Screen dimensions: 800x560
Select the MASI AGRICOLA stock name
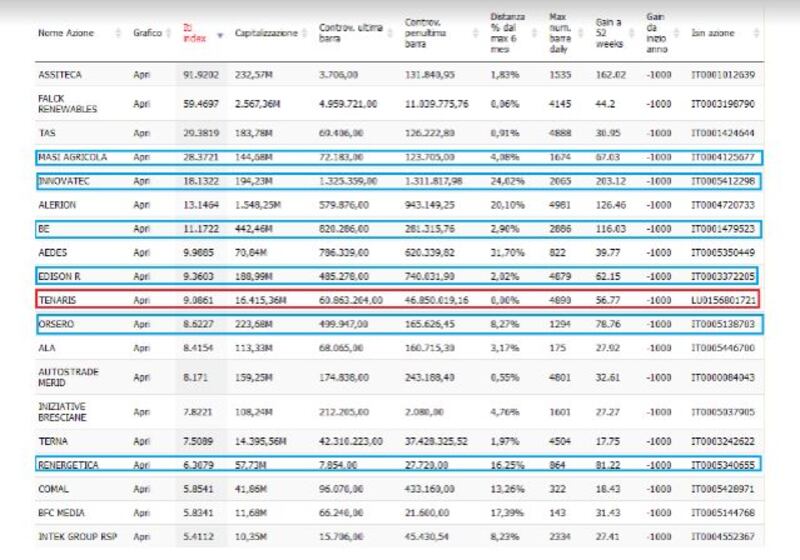click(x=72, y=157)
